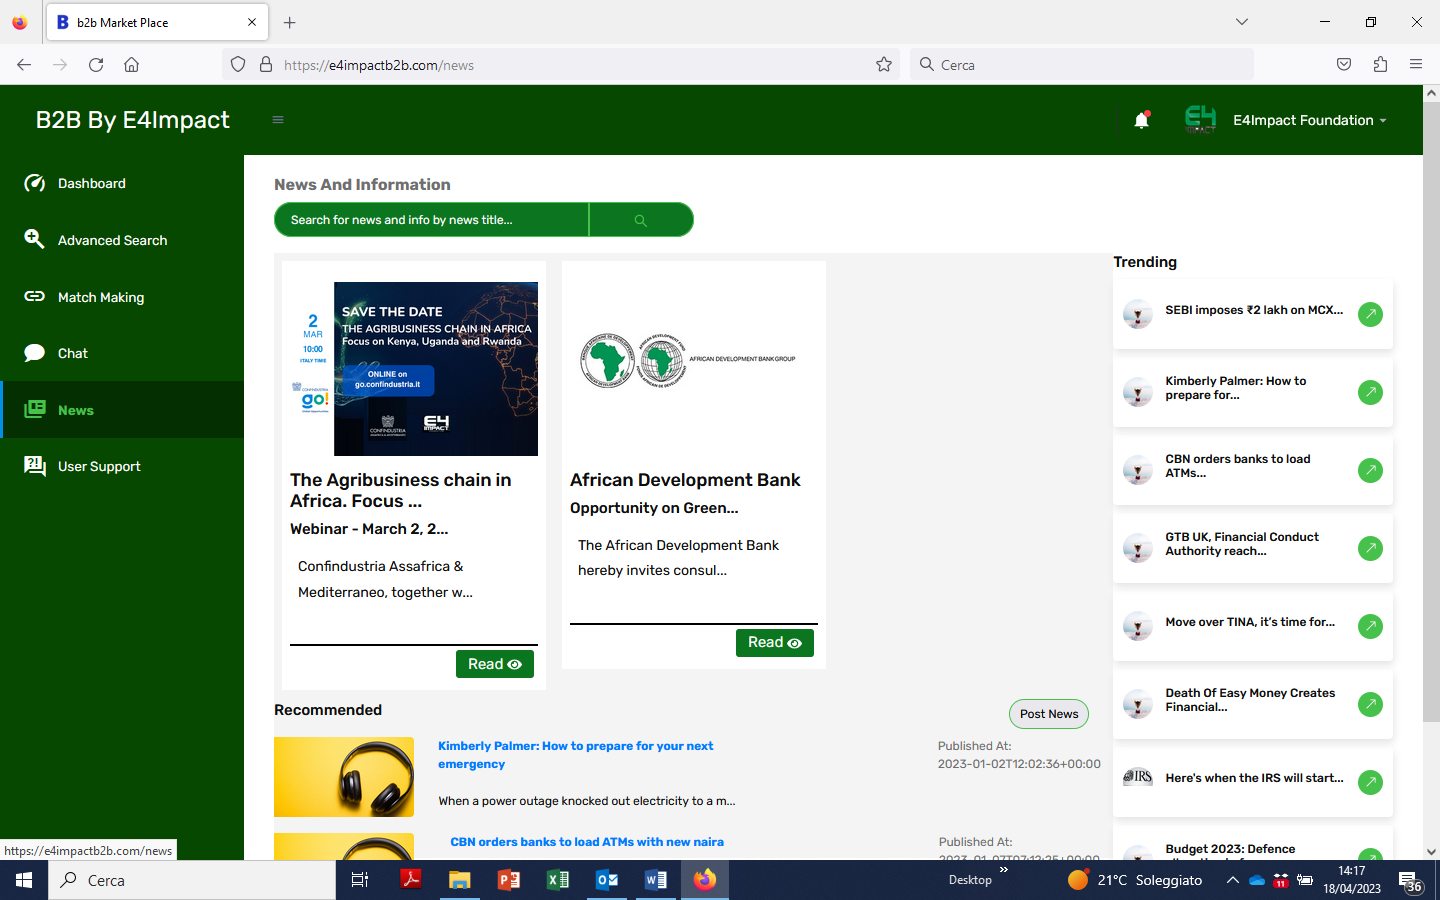
Task: Show hidden system tray icons chevron
Action: 1232,880
